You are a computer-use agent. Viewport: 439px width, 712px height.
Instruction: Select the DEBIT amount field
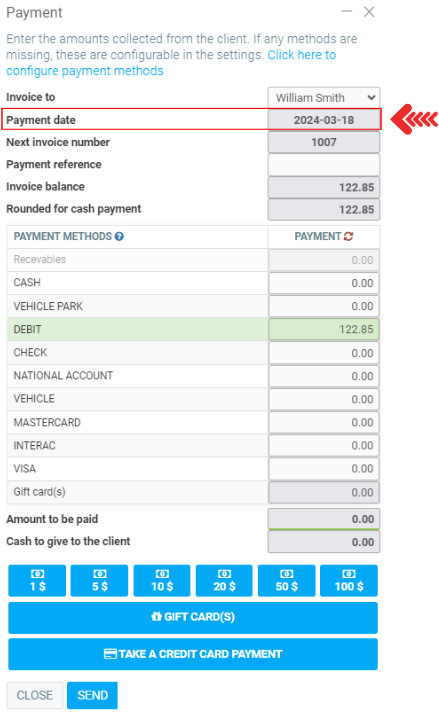(324, 329)
